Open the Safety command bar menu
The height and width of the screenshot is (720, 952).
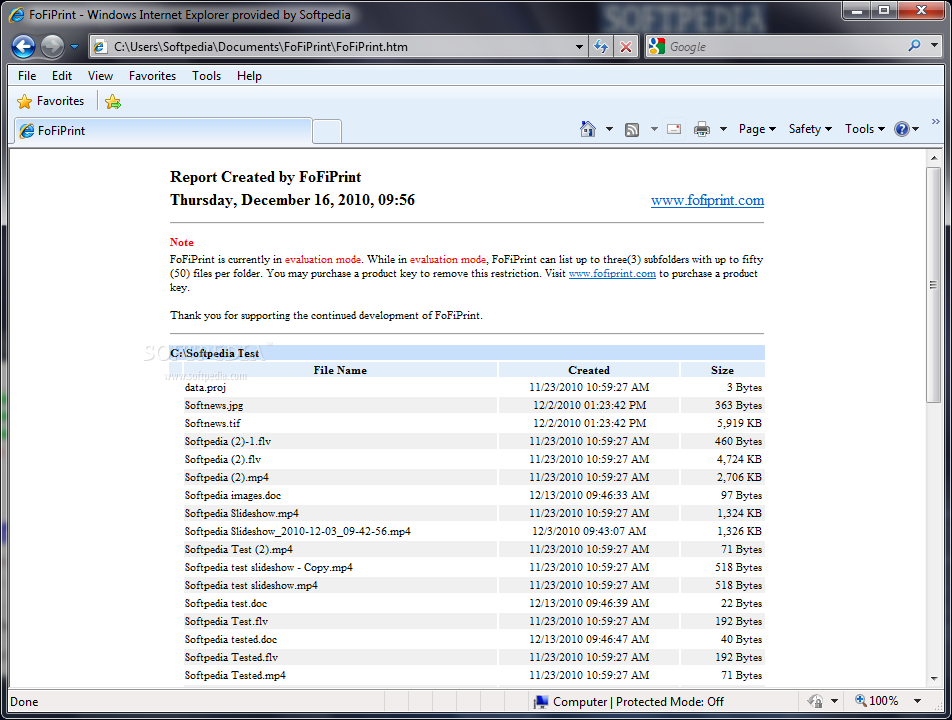pos(810,129)
